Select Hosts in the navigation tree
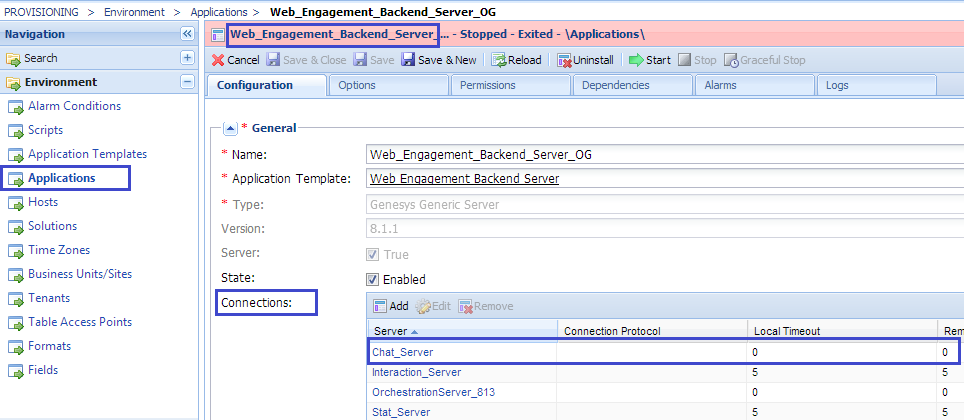Viewport: 965px width, 420px height. click(x=43, y=202)
